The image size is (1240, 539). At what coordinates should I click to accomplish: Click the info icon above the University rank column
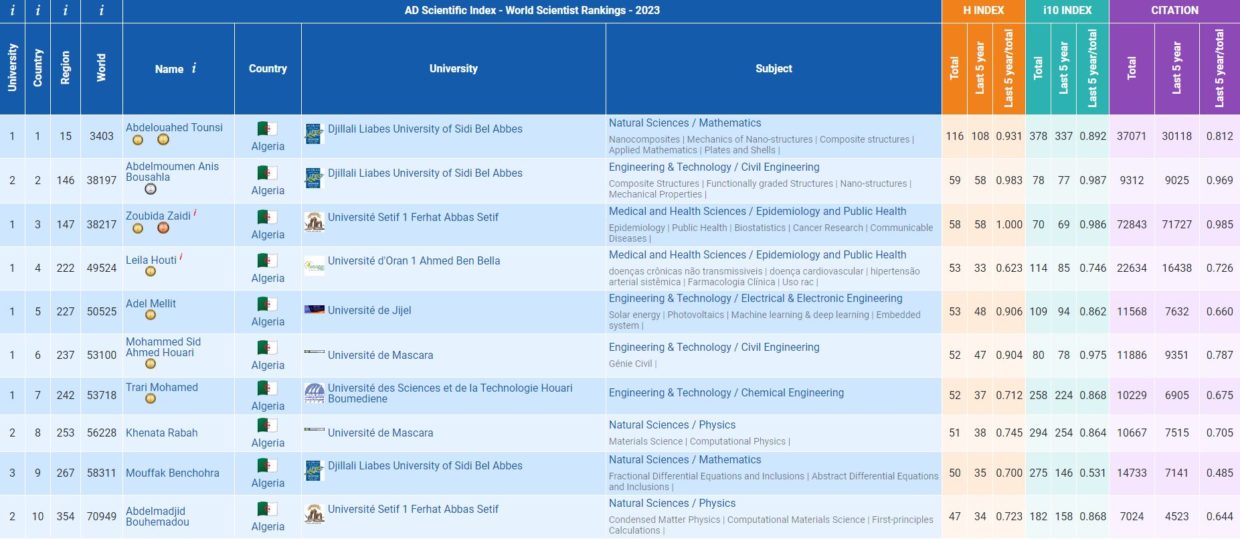(x=12, y=11)
